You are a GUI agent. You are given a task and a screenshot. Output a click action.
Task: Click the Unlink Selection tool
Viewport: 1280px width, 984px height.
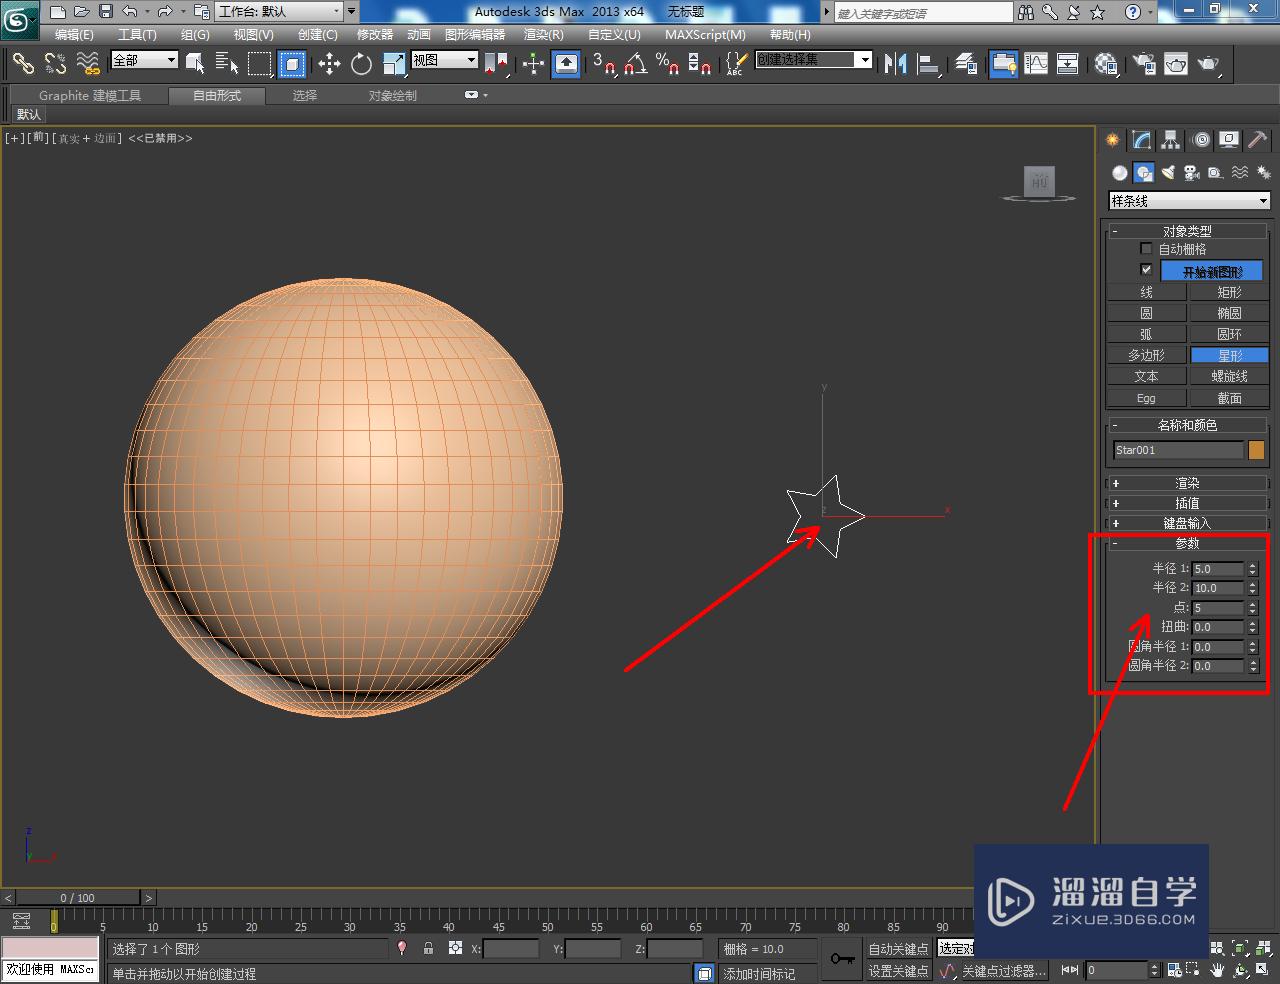[x=55, y=64]
